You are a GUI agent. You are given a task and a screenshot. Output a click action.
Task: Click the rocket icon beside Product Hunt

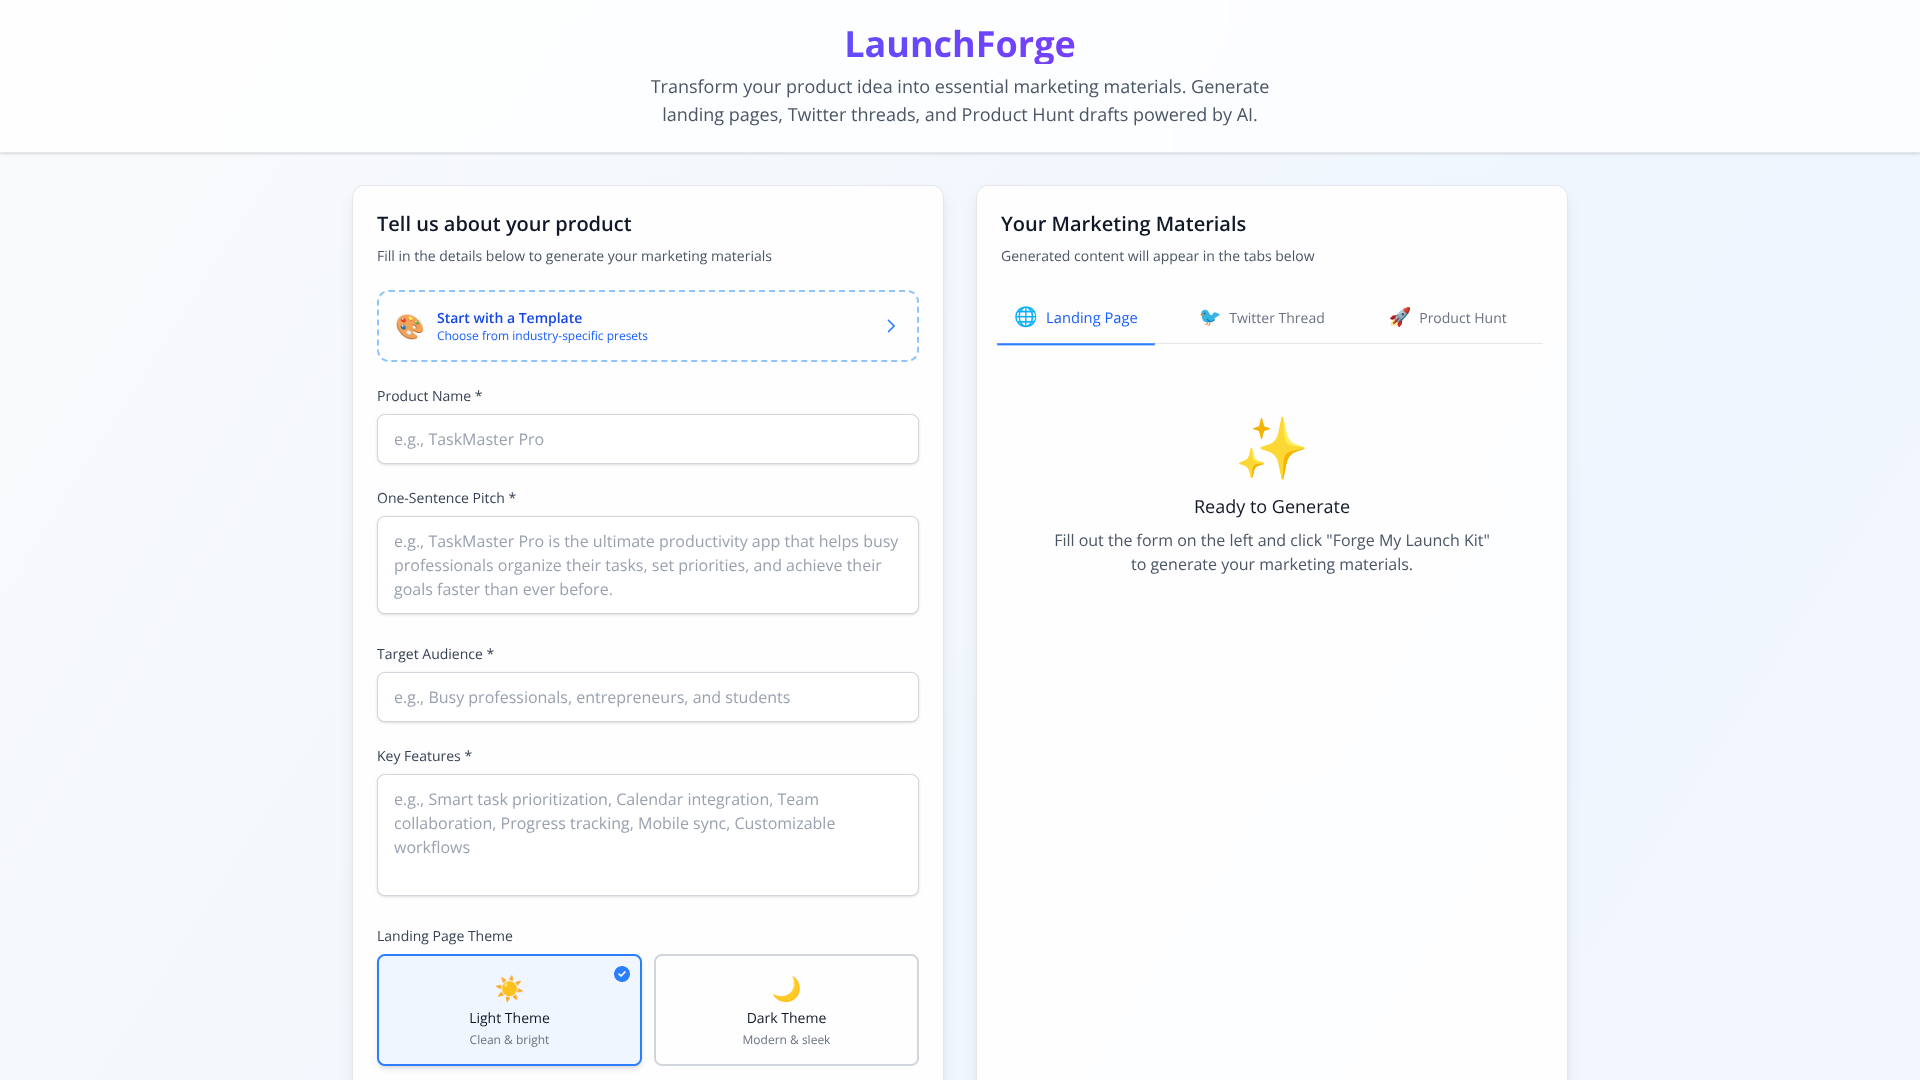[1400, 317]
